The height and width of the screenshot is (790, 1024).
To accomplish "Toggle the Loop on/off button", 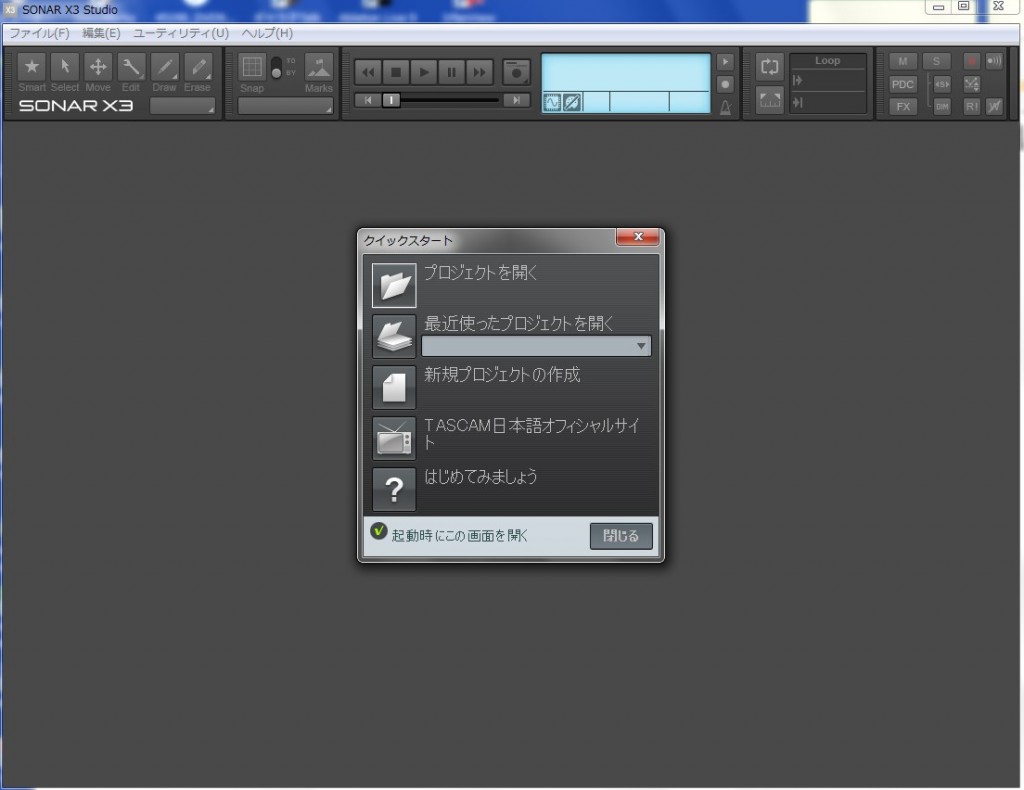I will point(769,67).
